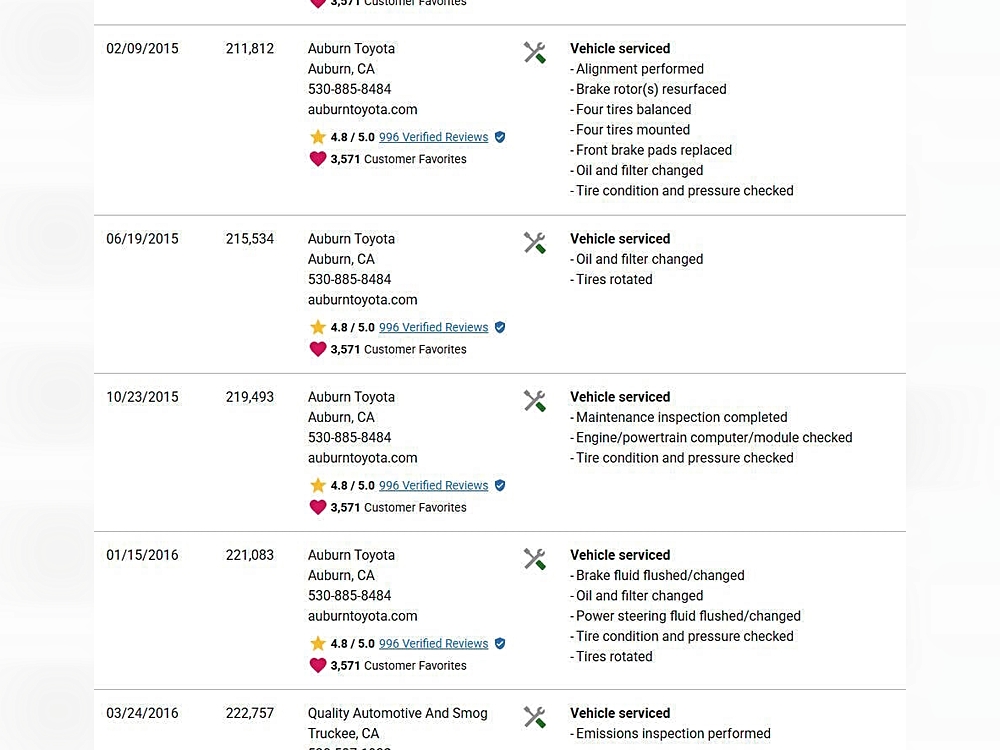
Task: Open 996 Verified Reviews link for 10/23/2015
Action: click(433, 485)
